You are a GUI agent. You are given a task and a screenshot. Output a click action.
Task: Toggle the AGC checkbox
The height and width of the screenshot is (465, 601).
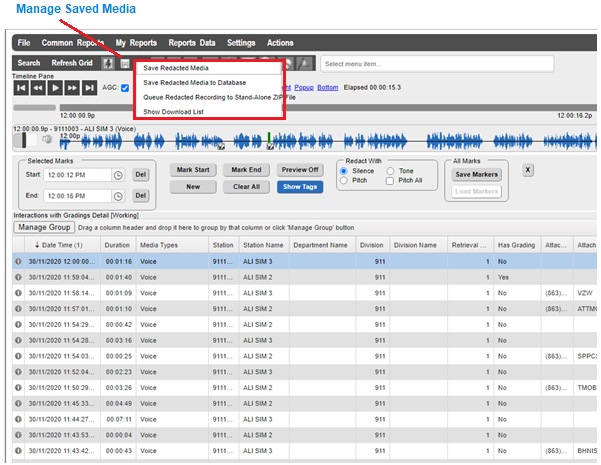click(x=125, y=88)
